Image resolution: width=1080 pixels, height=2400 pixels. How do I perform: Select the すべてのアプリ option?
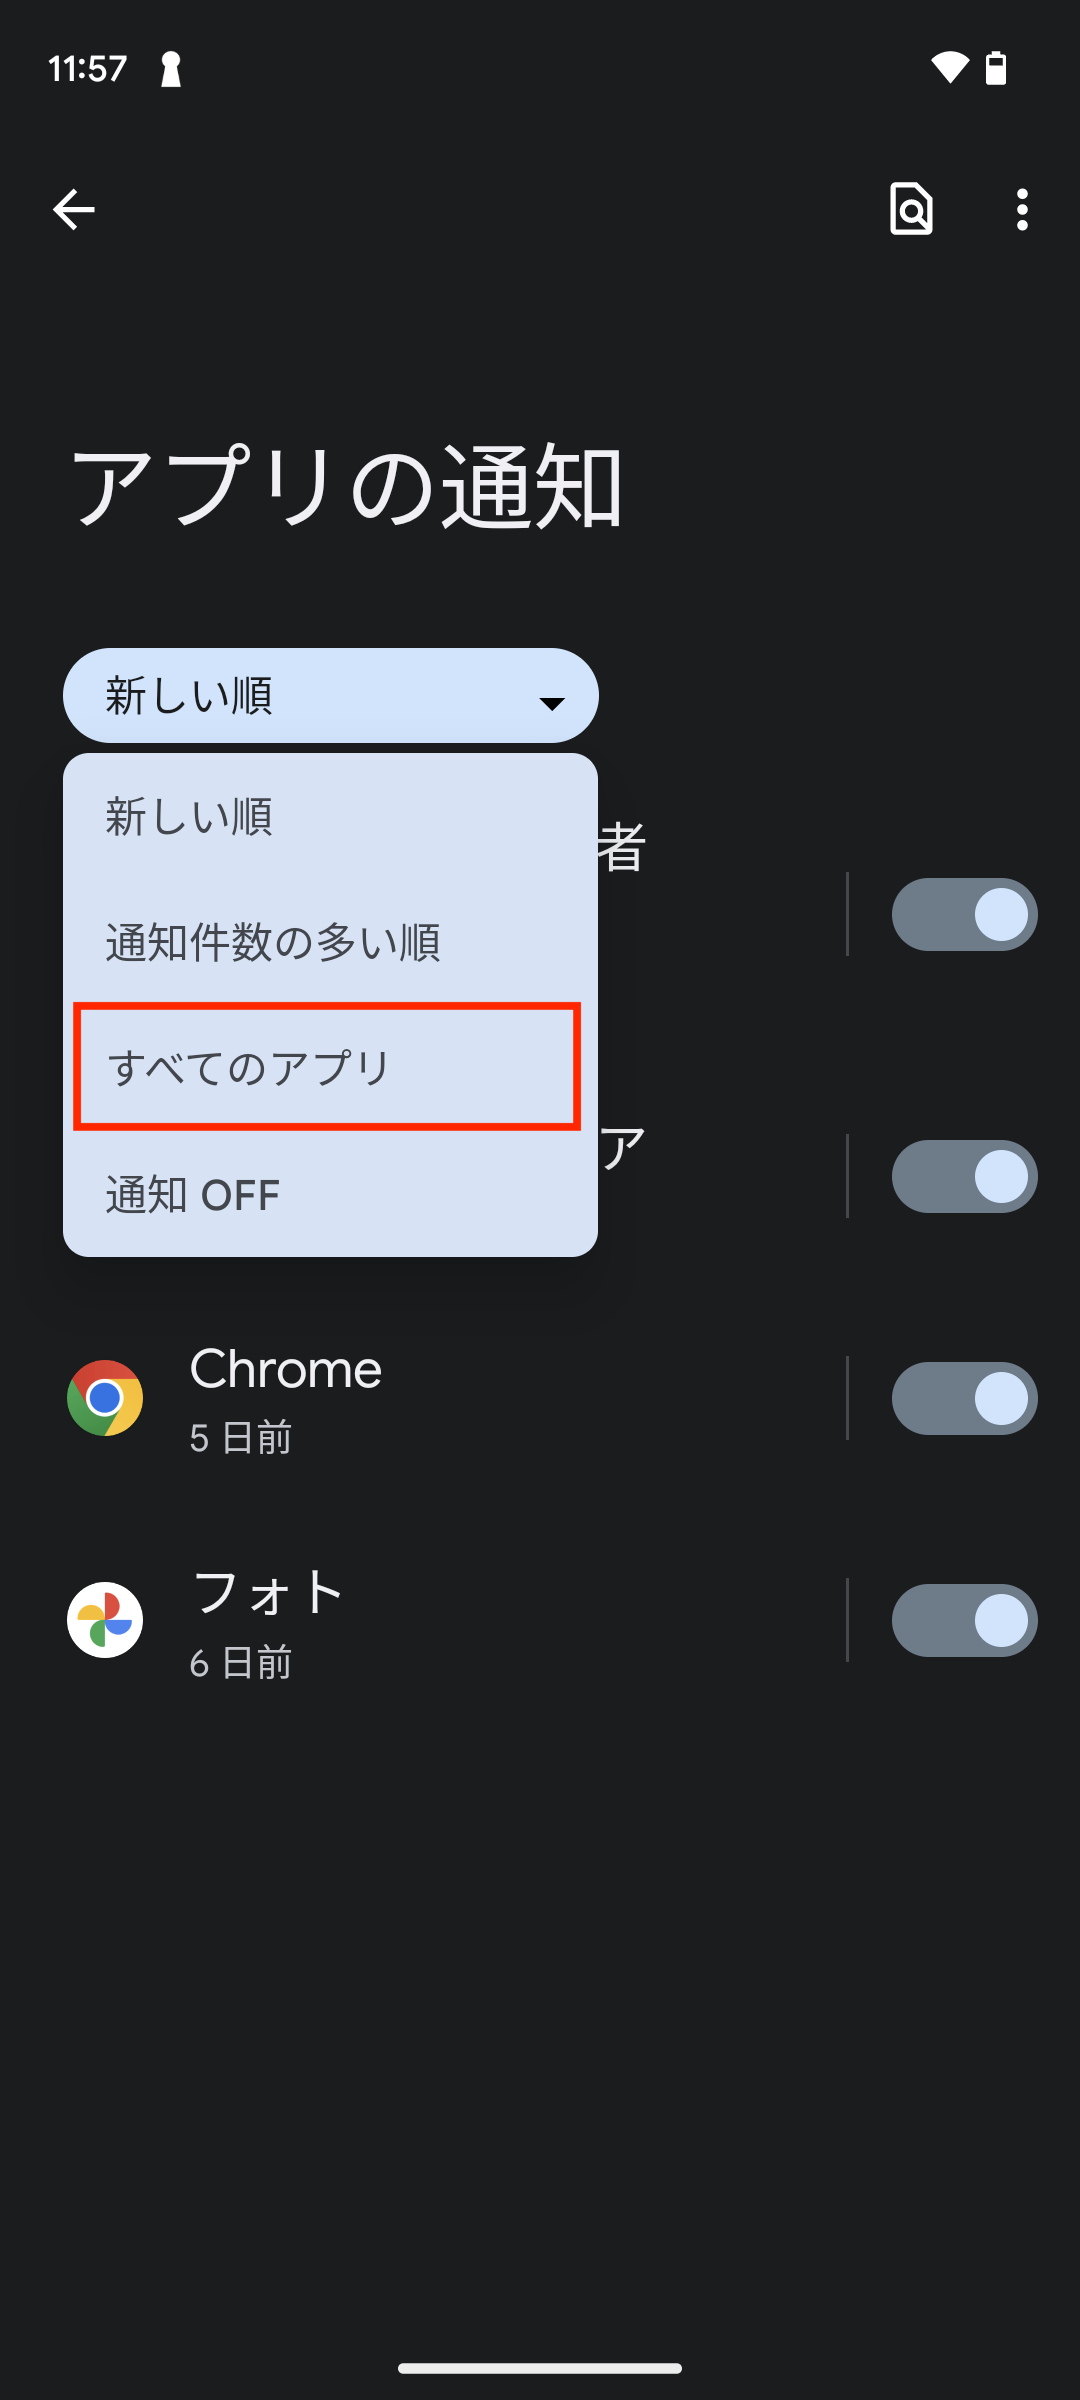pyautogui.click(x=250, y=1068)
